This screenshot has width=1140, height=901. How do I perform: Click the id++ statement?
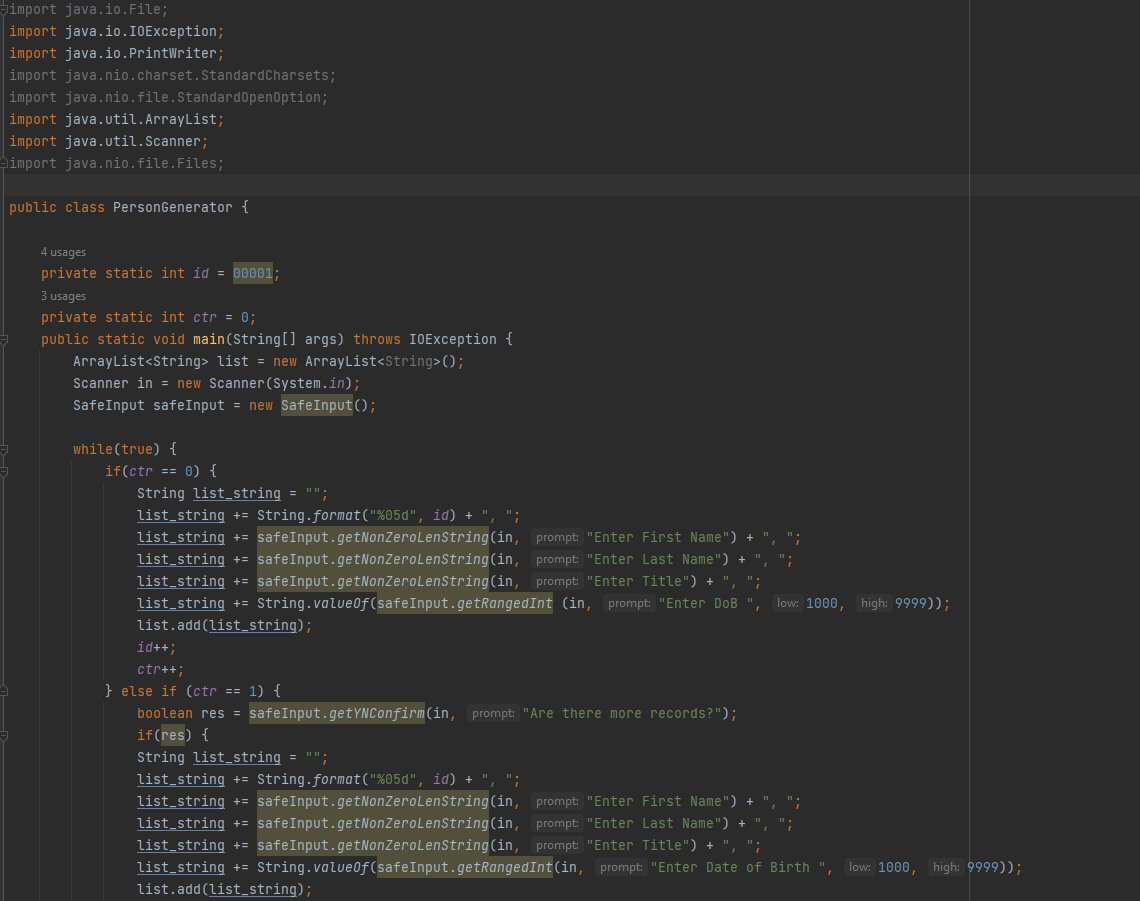tap(156, 647)
